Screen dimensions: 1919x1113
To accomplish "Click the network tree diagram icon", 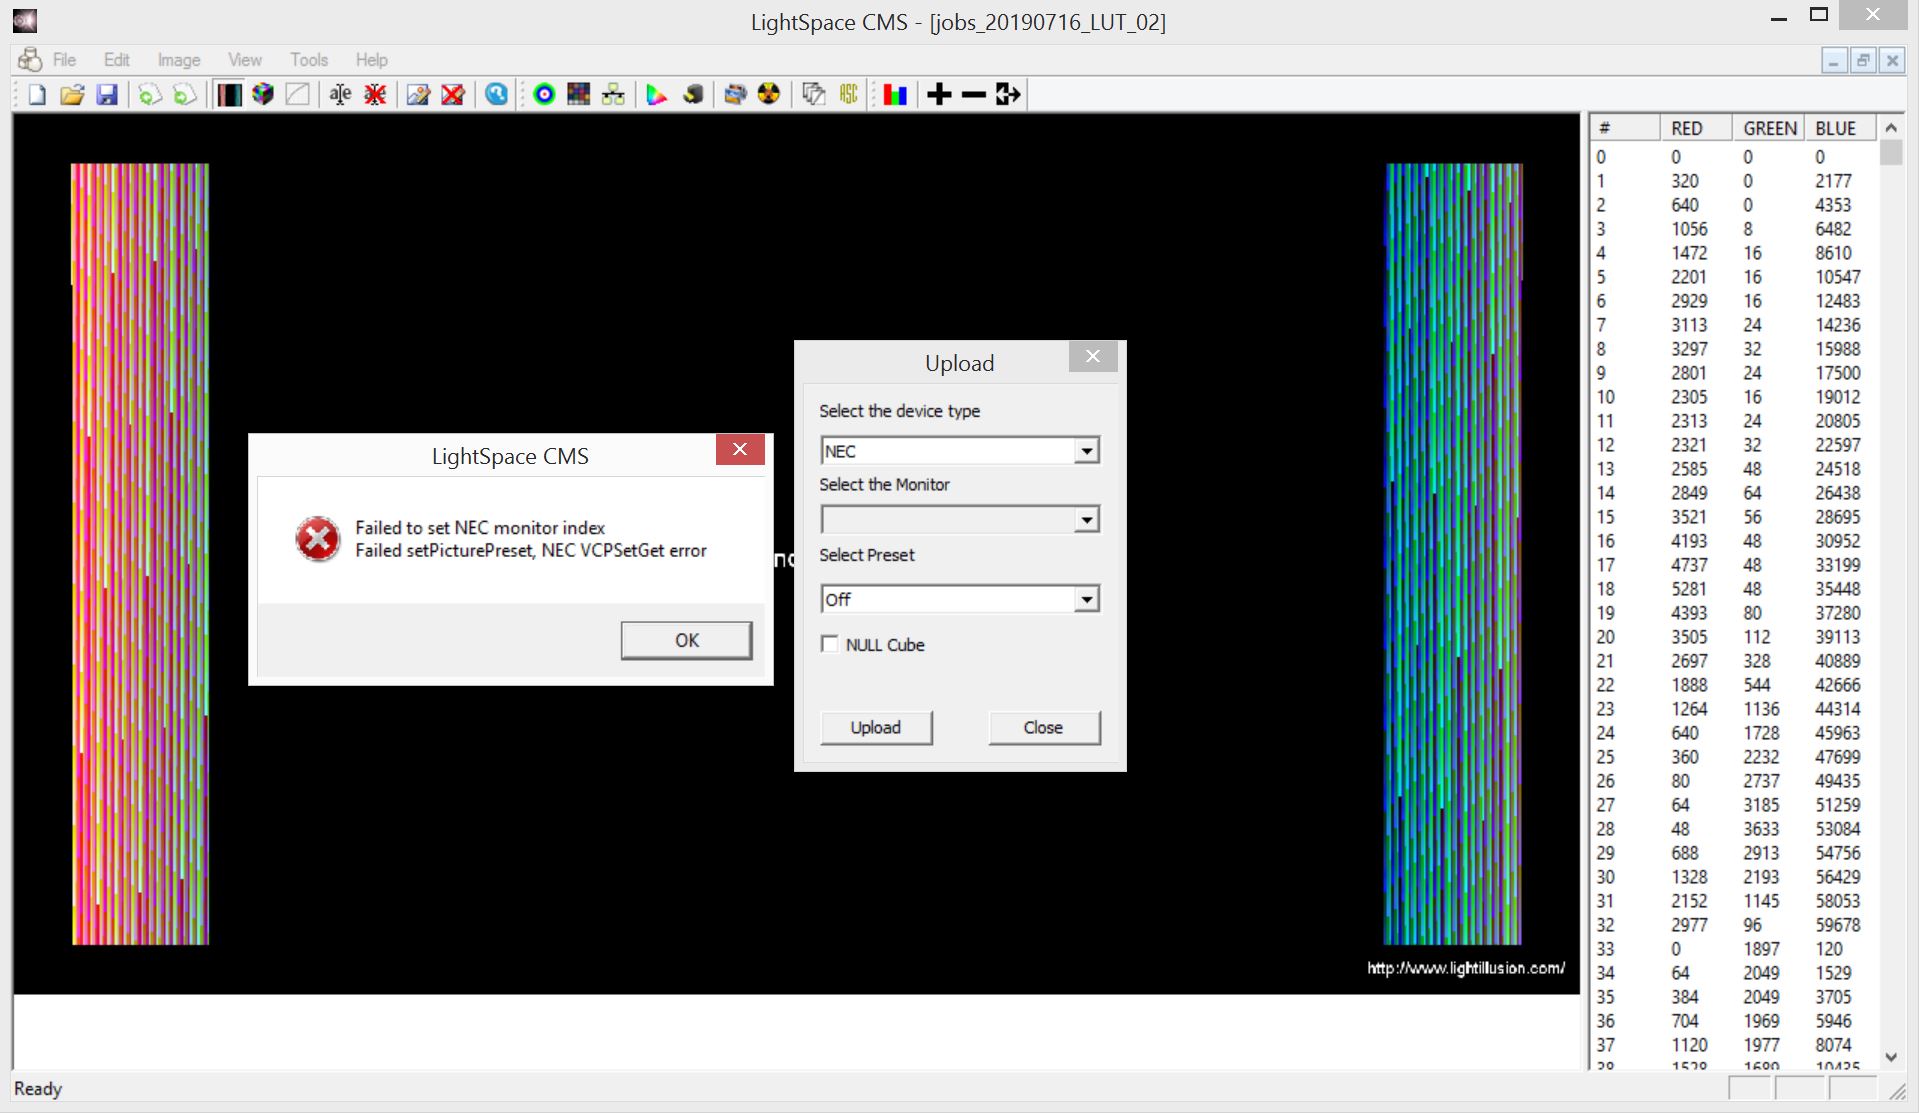I will (x=613, y=95).
